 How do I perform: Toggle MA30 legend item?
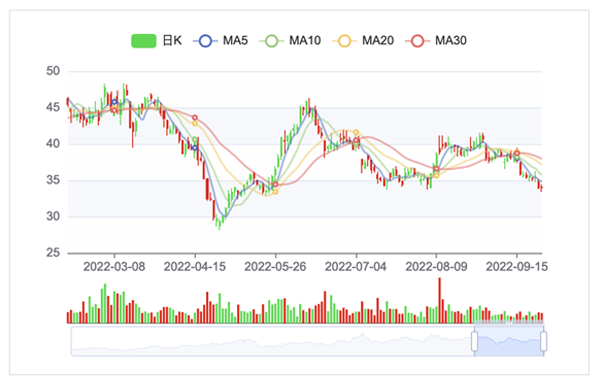click(x=436, y=41)
